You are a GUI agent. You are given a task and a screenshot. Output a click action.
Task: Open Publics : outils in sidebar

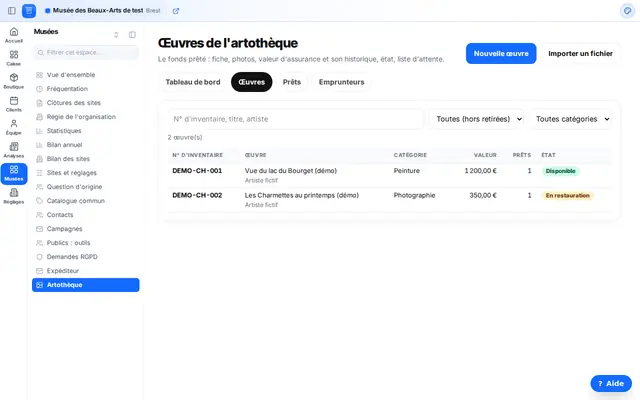coord(86,243)
